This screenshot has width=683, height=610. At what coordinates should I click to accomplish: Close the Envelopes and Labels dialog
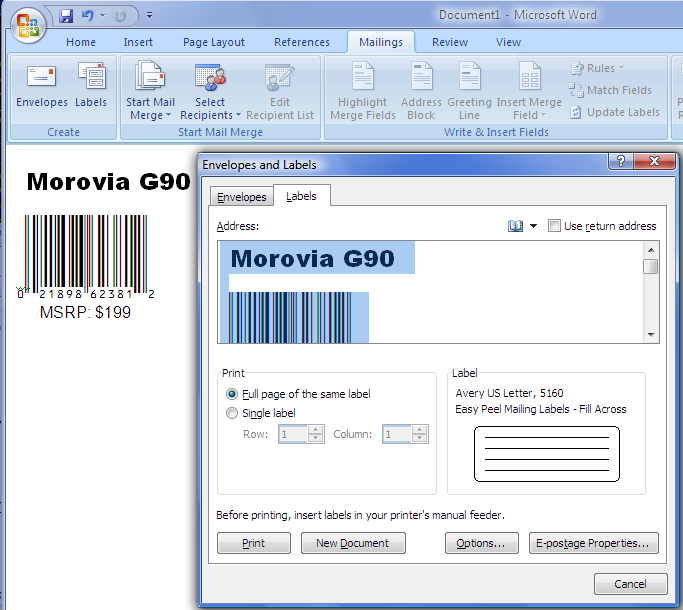click(x=654, y=161)
